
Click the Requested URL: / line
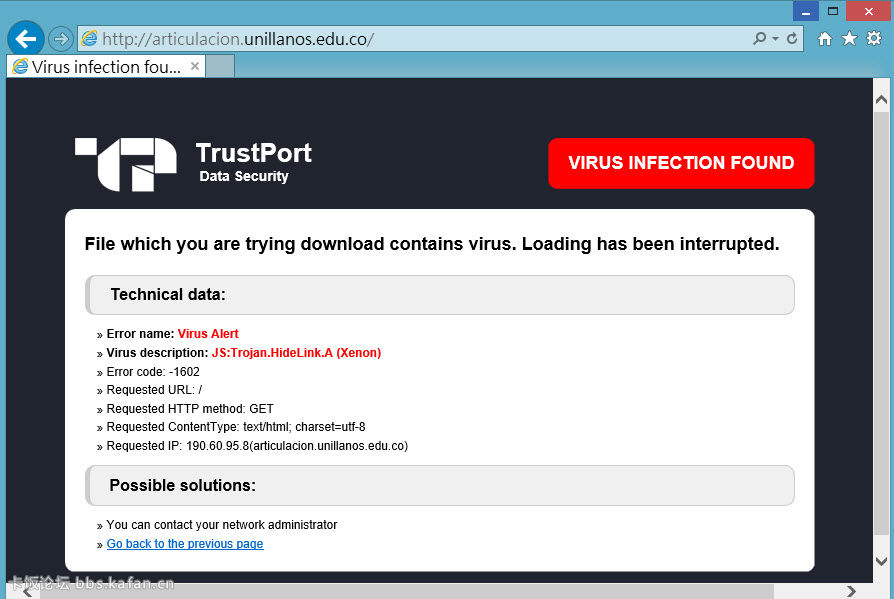point(154,390)
